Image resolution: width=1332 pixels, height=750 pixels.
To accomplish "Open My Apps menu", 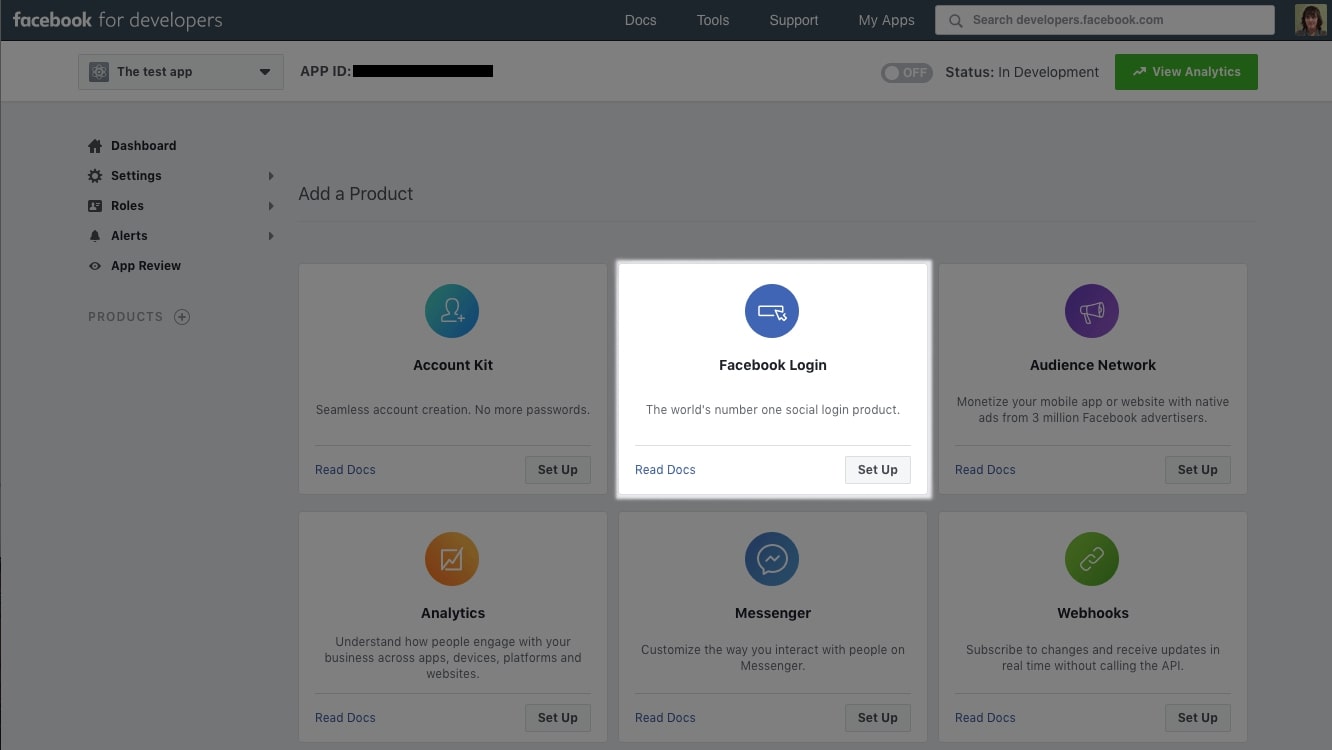I will tap(886, 20).
